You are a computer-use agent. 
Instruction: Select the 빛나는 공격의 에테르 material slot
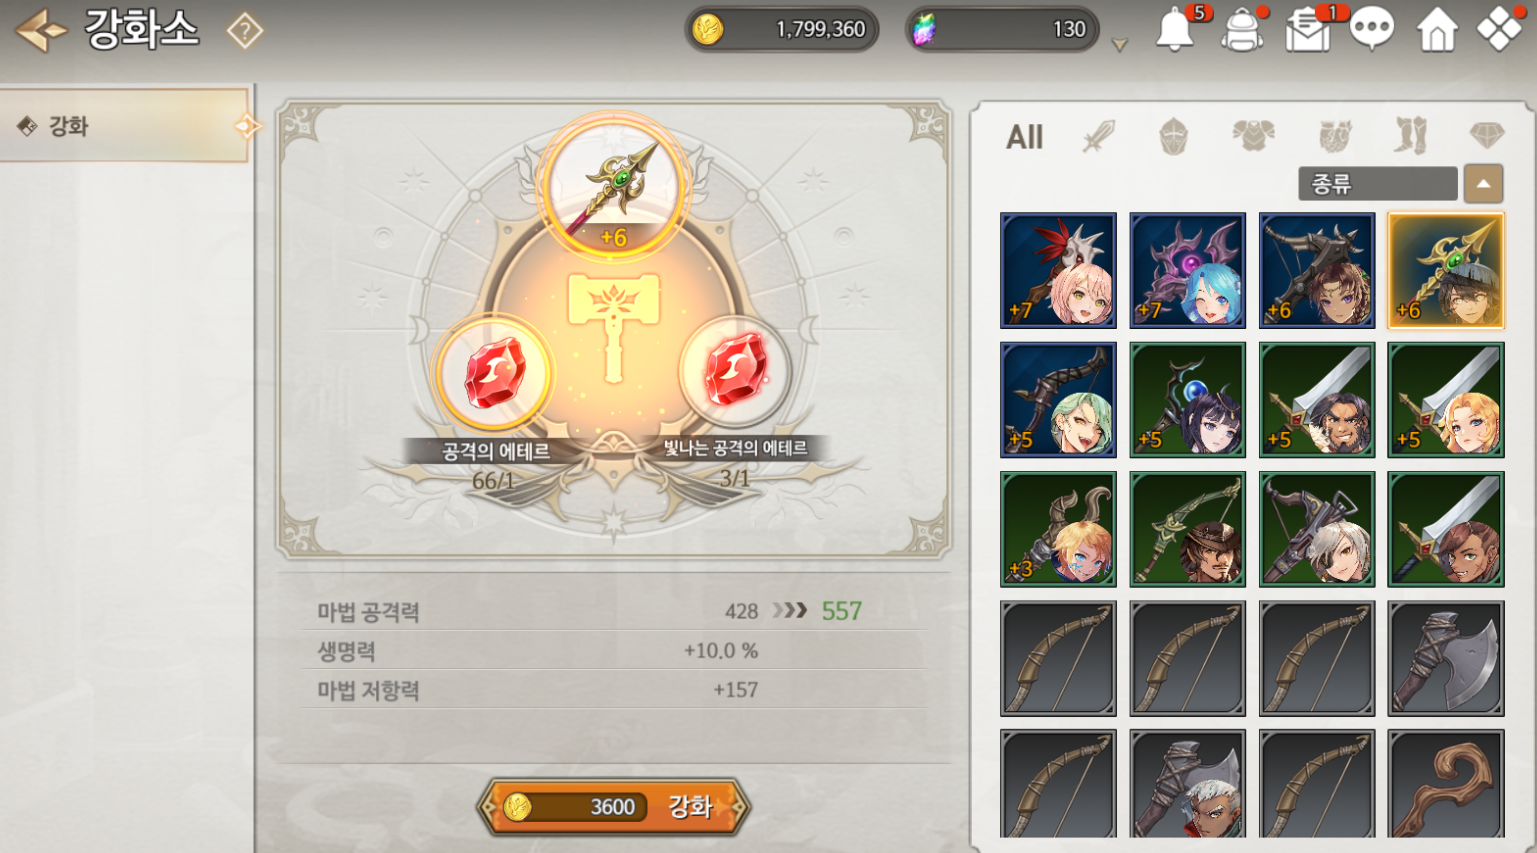735,373
